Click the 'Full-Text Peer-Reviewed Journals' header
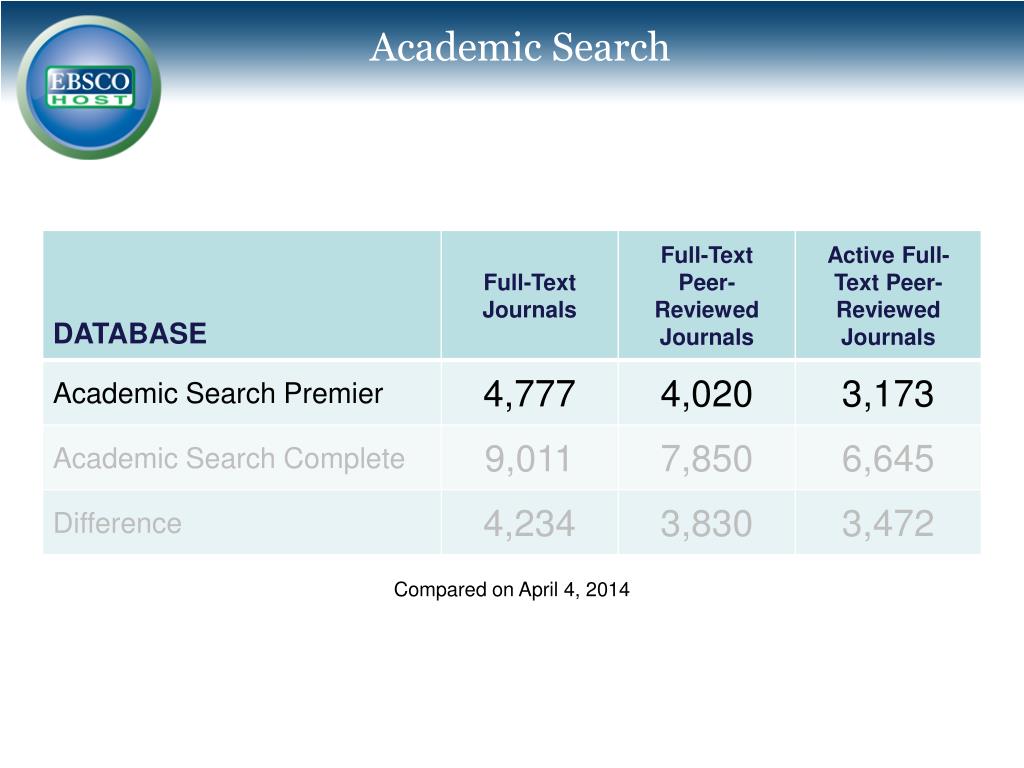The height and width of the screenshot is (768, 1024). pyautogui.click(x=707, y=296)
